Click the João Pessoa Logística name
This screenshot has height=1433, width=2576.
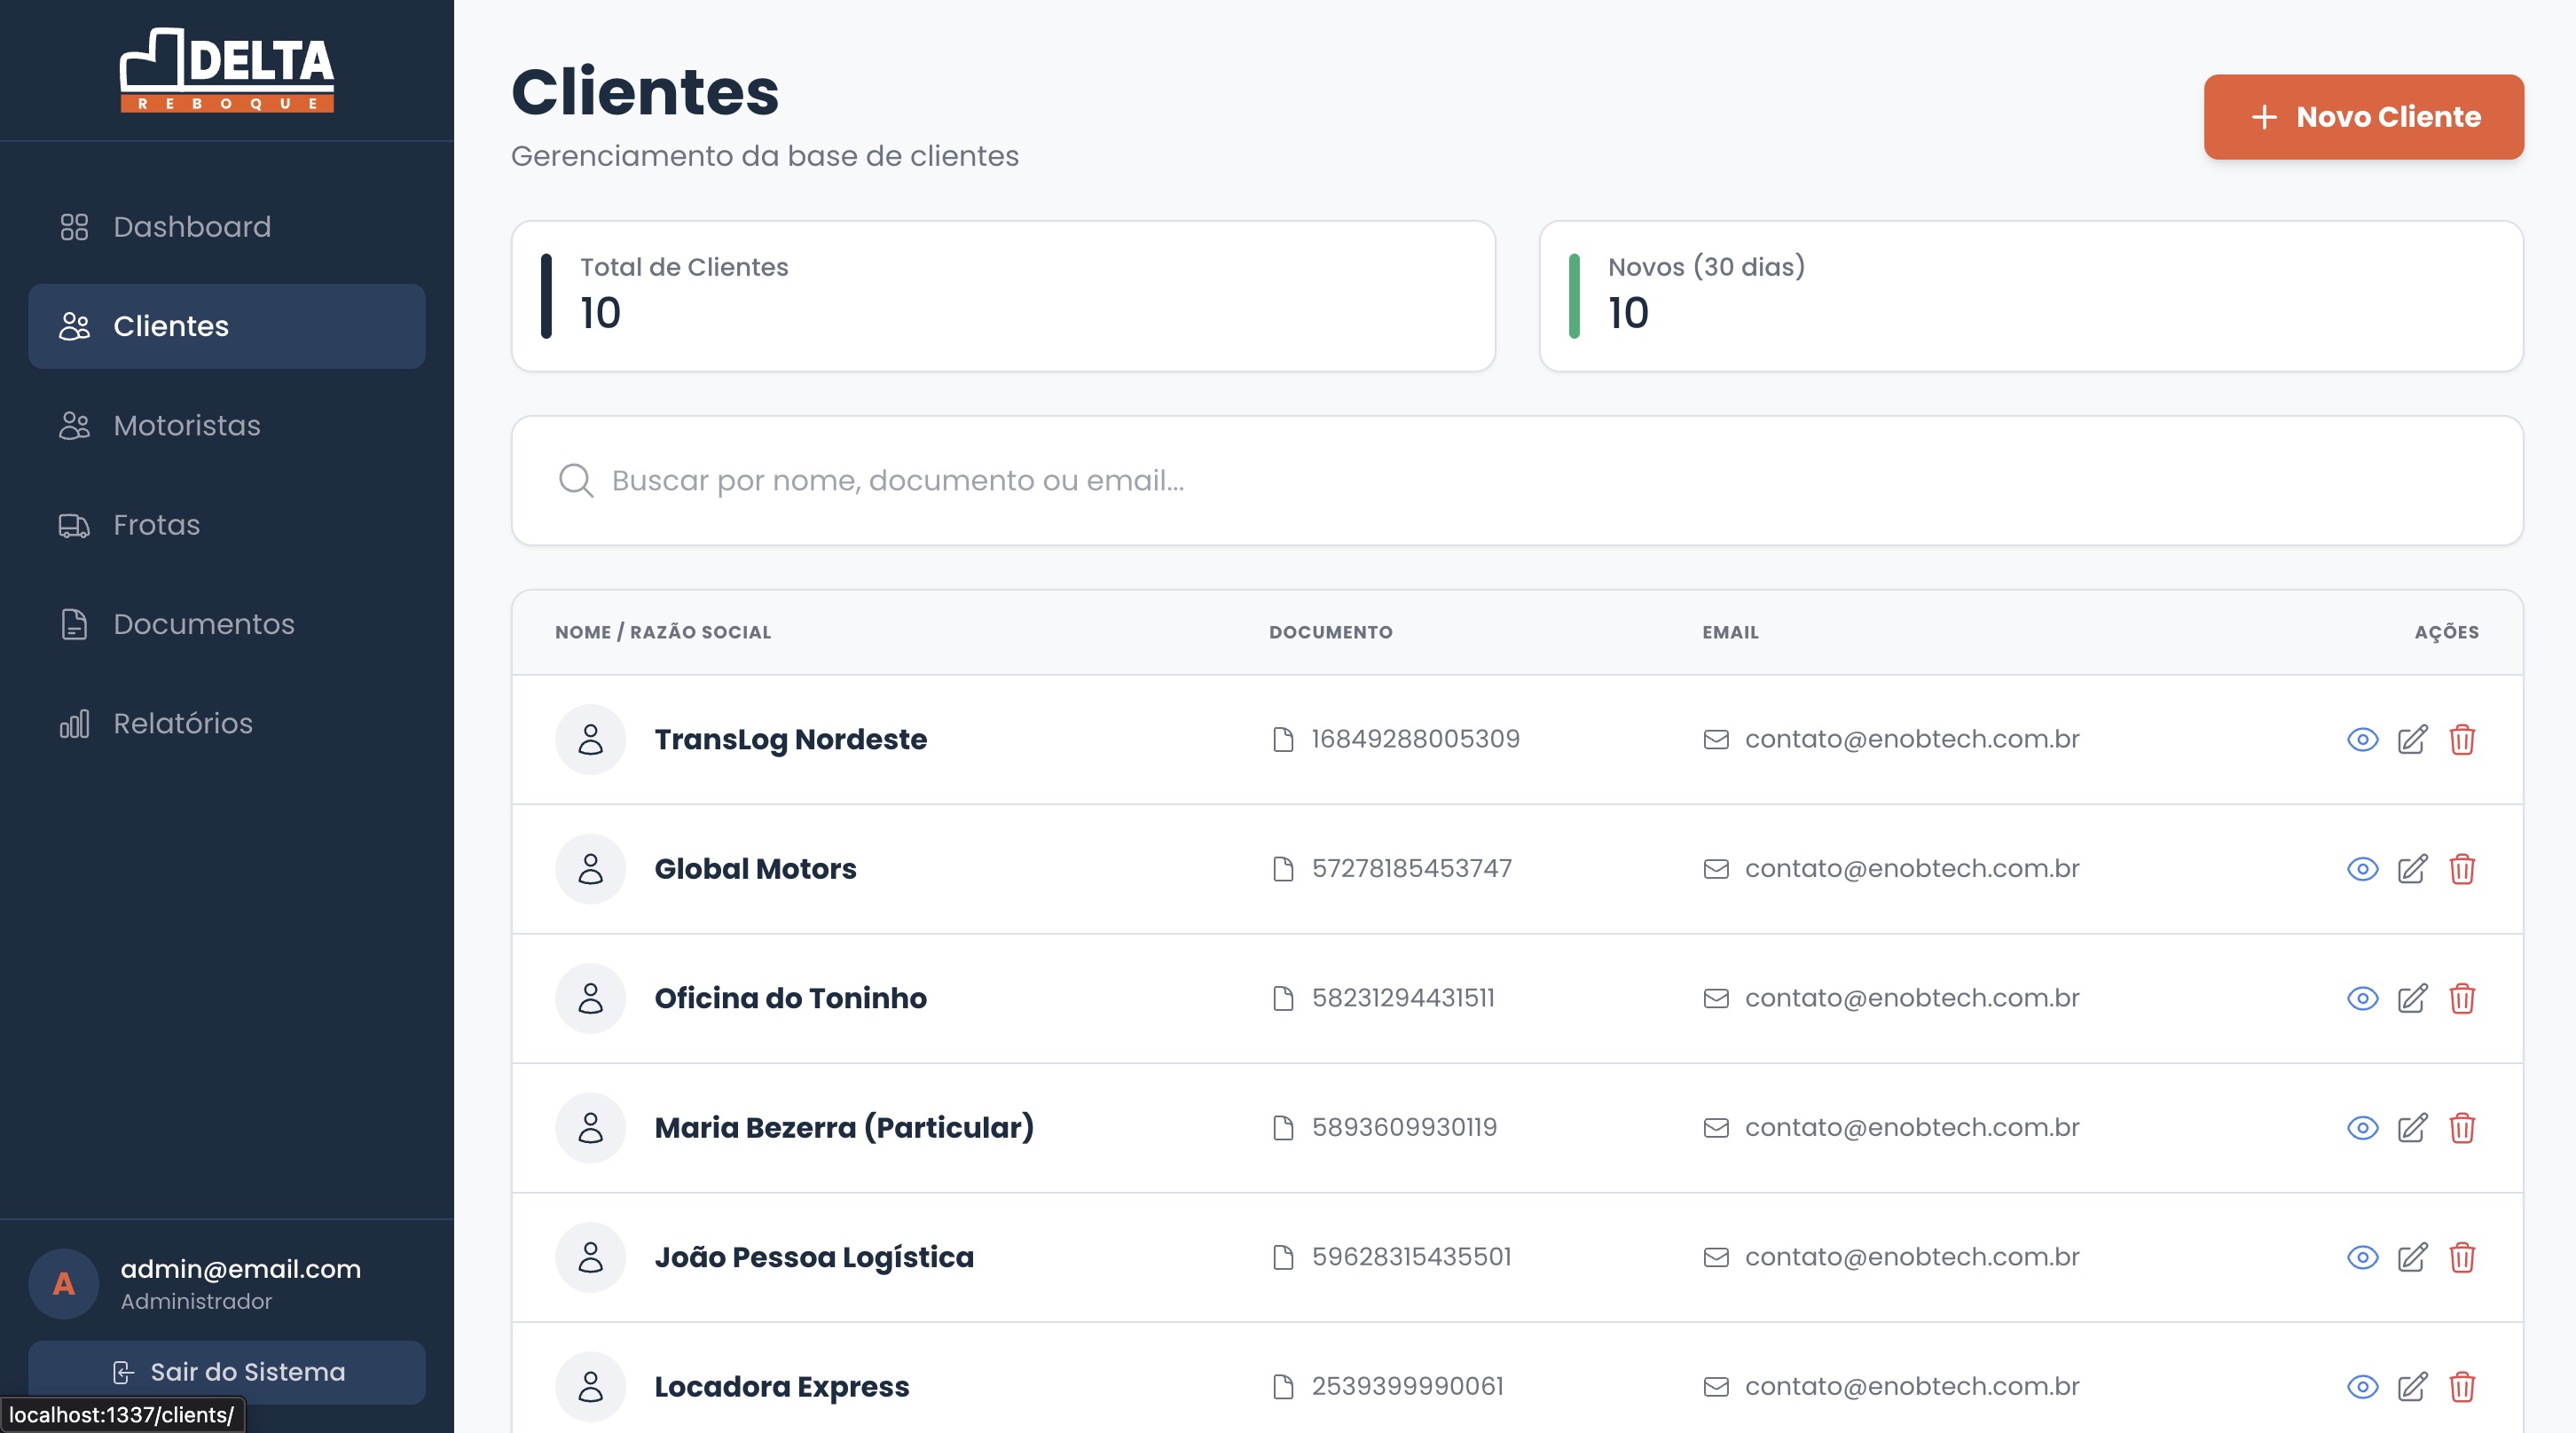(x=813, y=1257)
